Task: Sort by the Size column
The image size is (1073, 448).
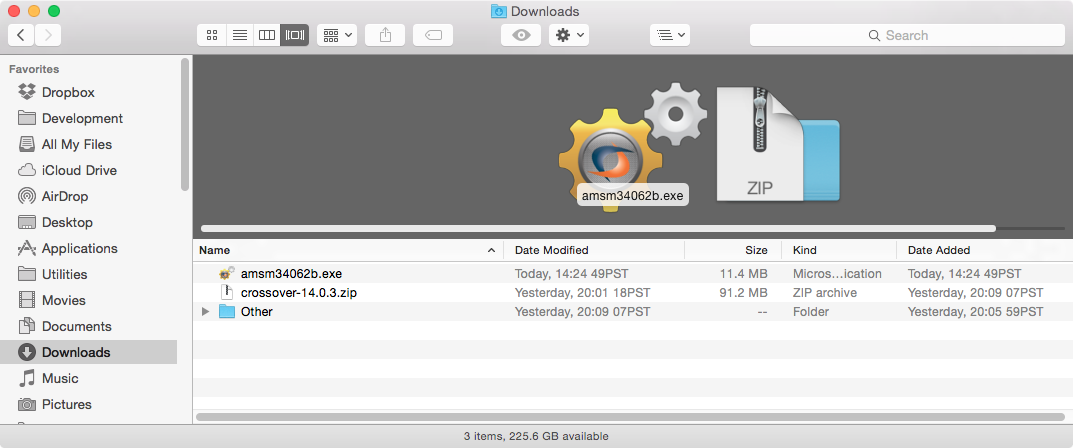Action: pyautogui.click(x=733, y=250)
